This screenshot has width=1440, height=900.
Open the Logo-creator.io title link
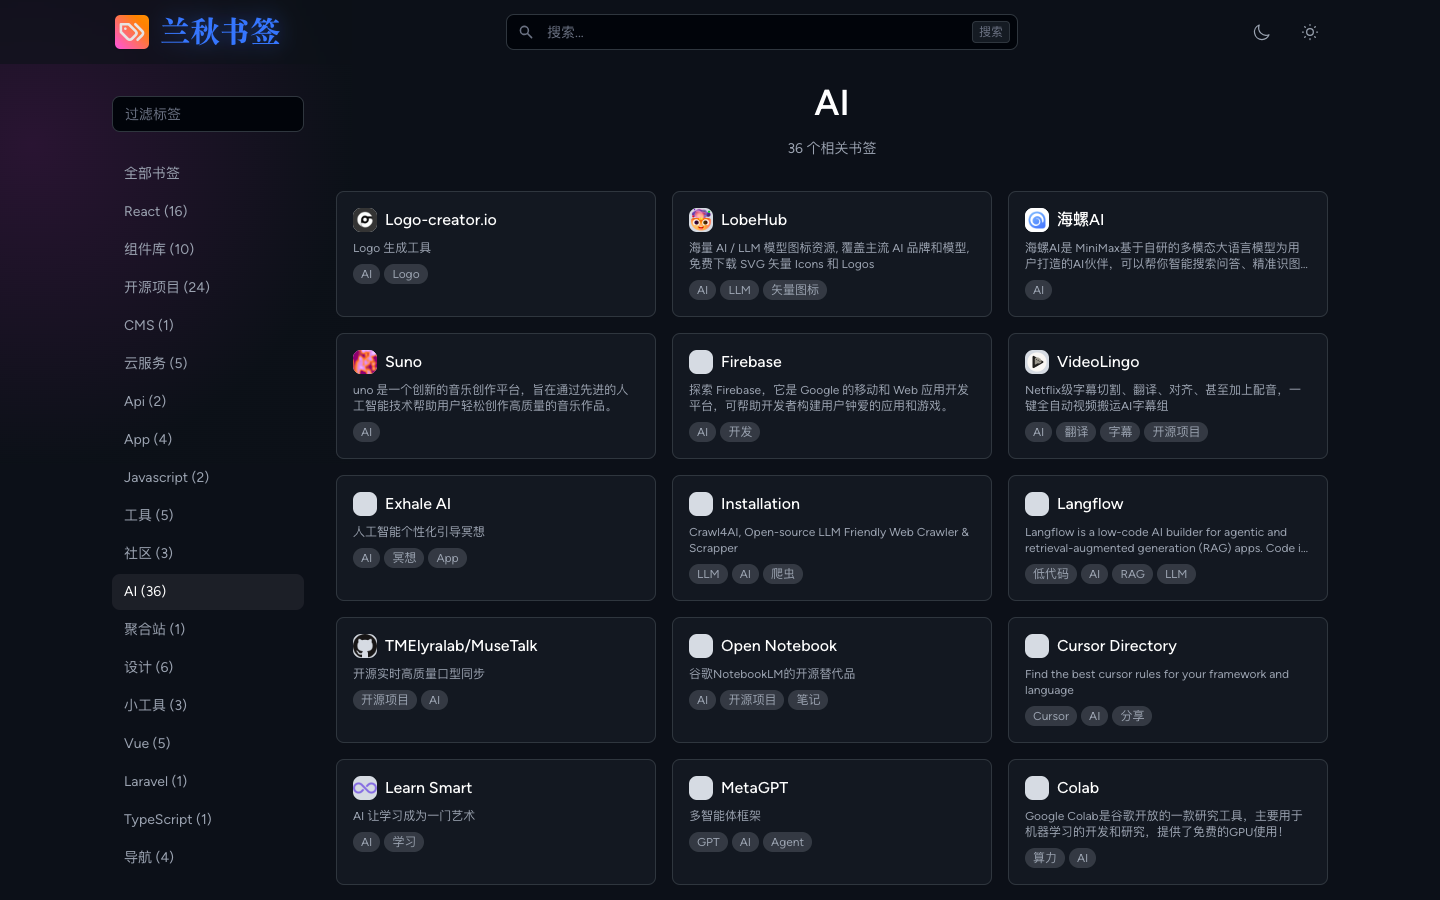[x=441, y=220]
